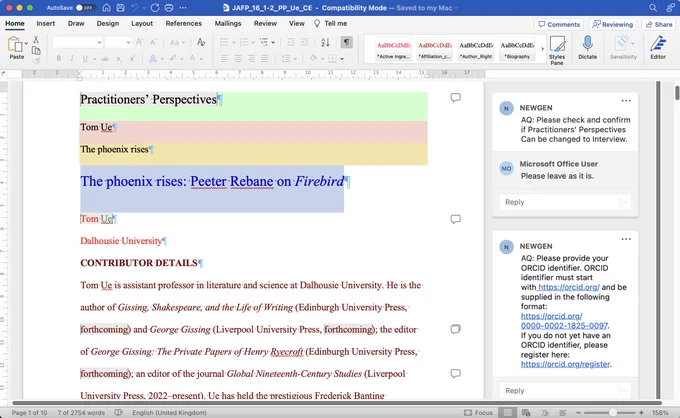Expand the font name dropdown

coord(100,42)
